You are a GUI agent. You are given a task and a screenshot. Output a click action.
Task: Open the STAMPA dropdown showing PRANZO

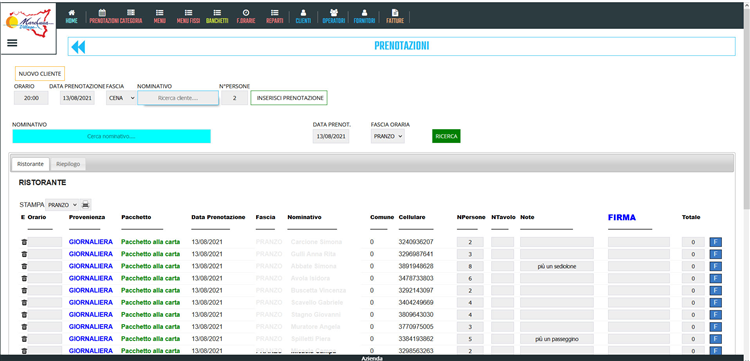tap(62, 205)
